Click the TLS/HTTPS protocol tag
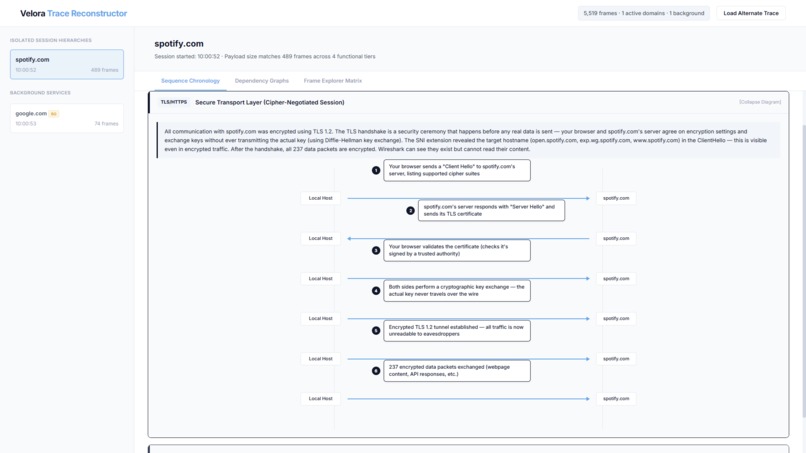The height and width of the screenshot is (453, 806). 174,102
